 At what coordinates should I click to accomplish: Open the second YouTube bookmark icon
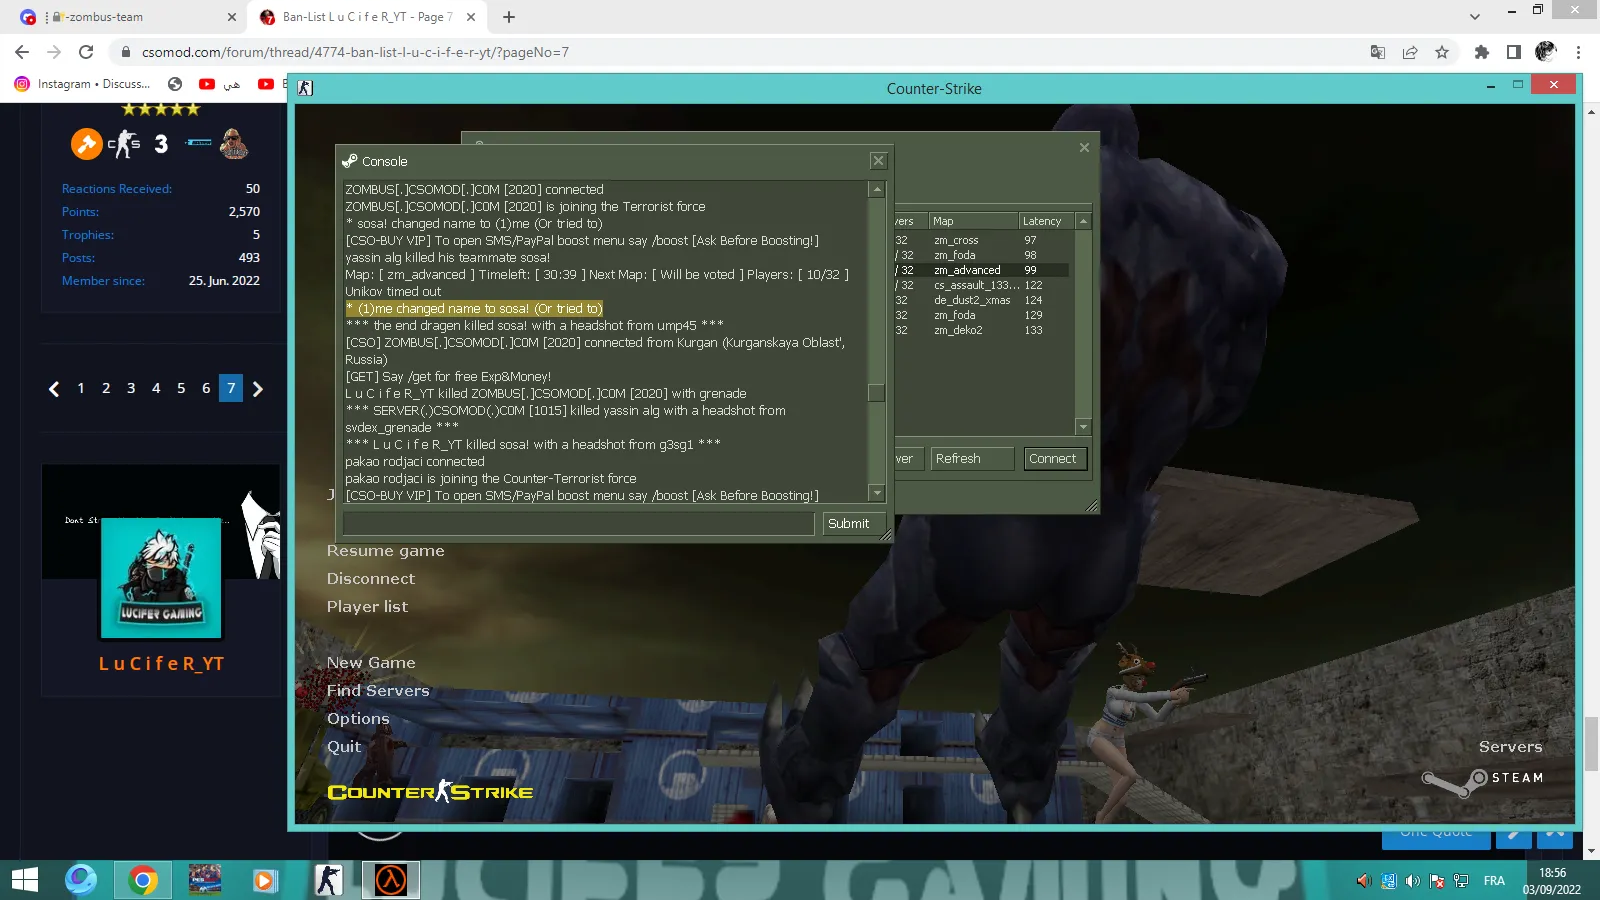[266, 84]
